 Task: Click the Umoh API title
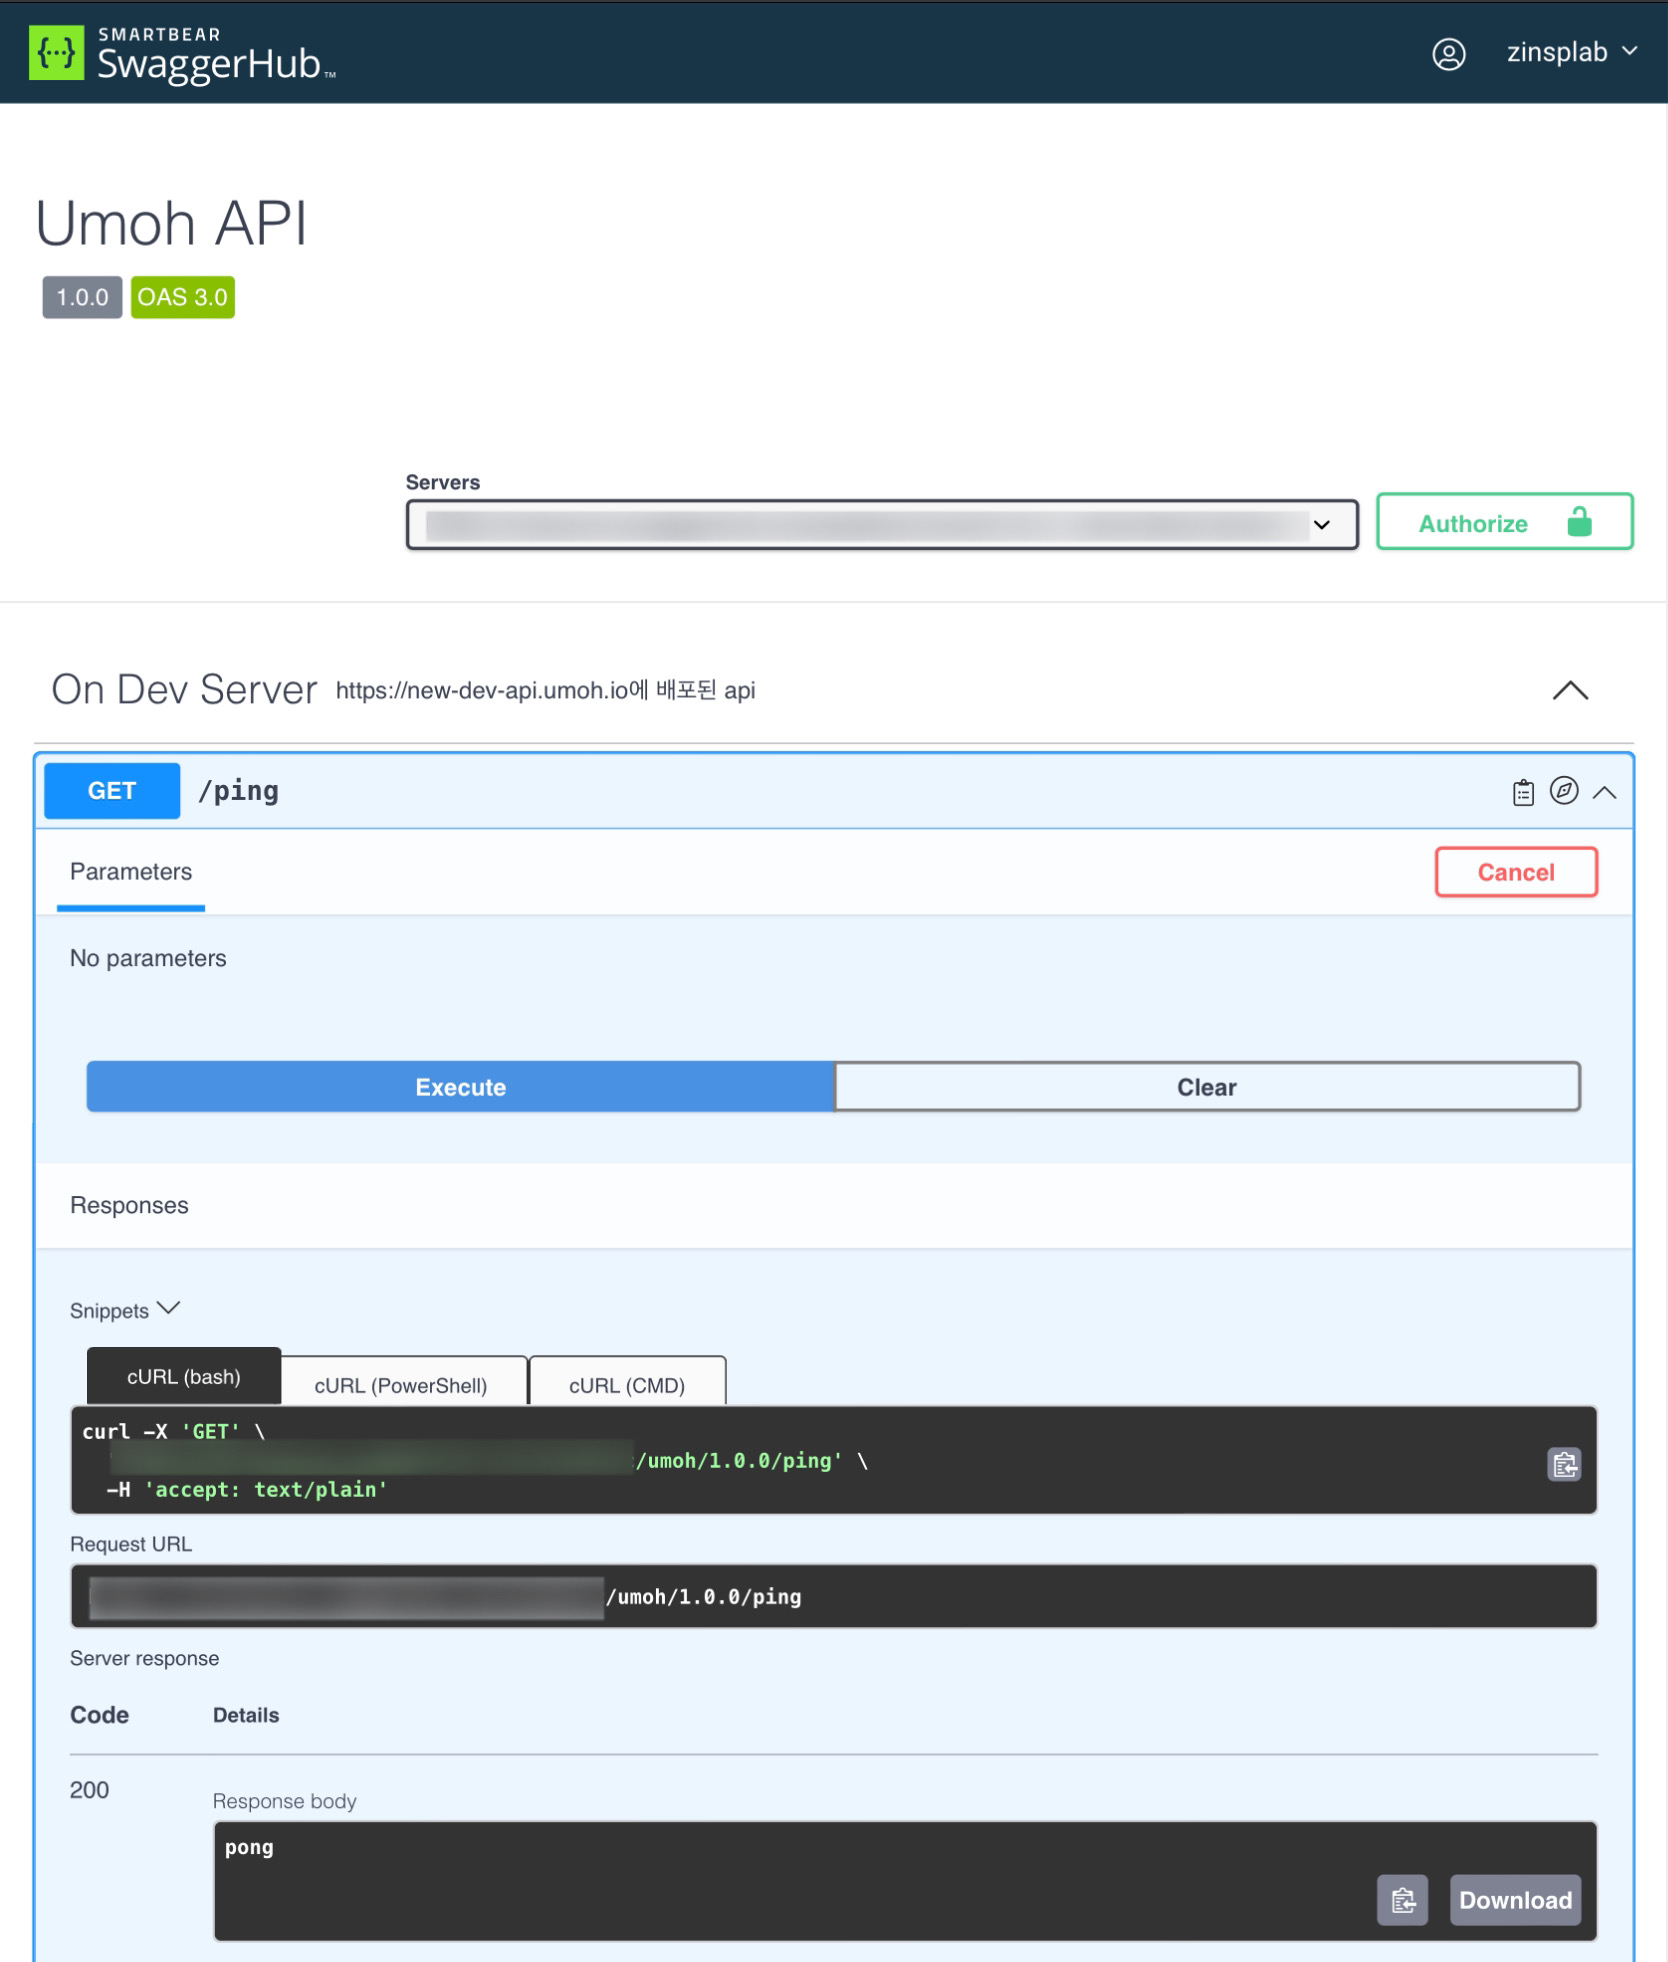(x=172, y=222)
